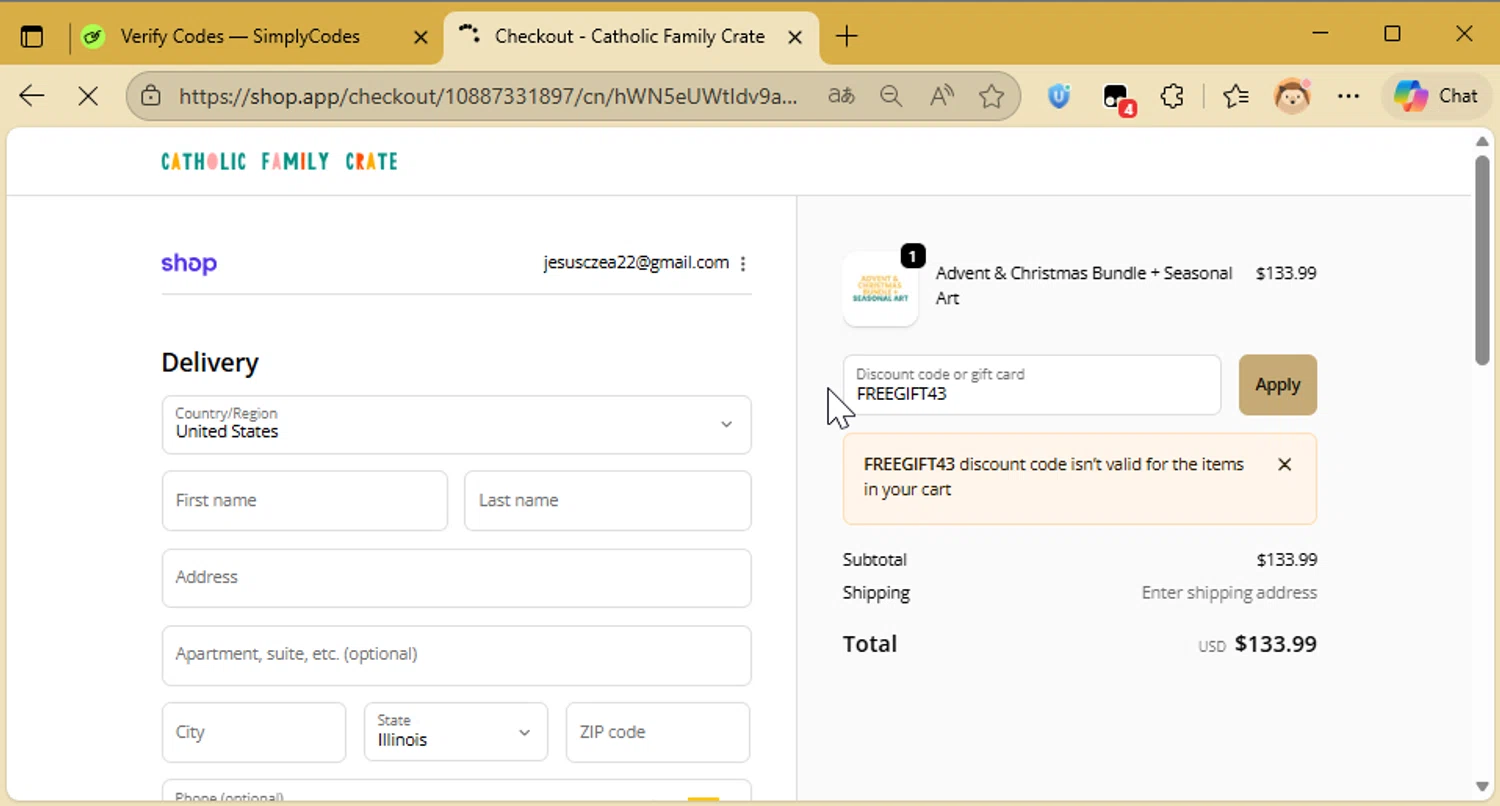Click the email jesusczea22@gmail.com
Viewport: 1500px width, 806px height.
click(x=636, y=263)
